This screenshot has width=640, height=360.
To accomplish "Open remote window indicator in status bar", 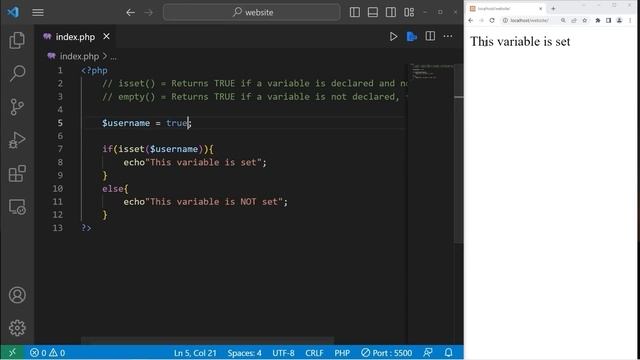I will [12, 353].
